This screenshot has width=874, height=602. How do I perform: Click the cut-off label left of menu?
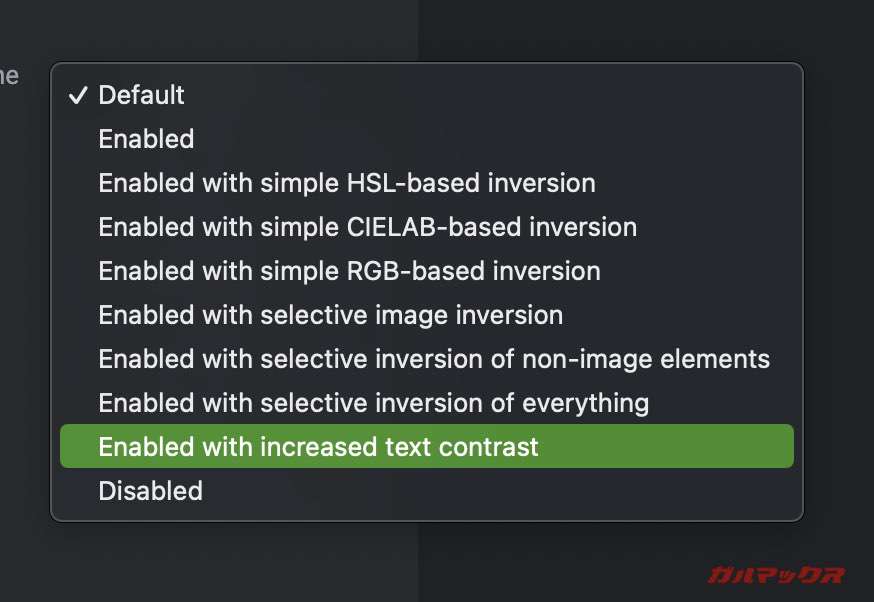(x=9, y=76)
